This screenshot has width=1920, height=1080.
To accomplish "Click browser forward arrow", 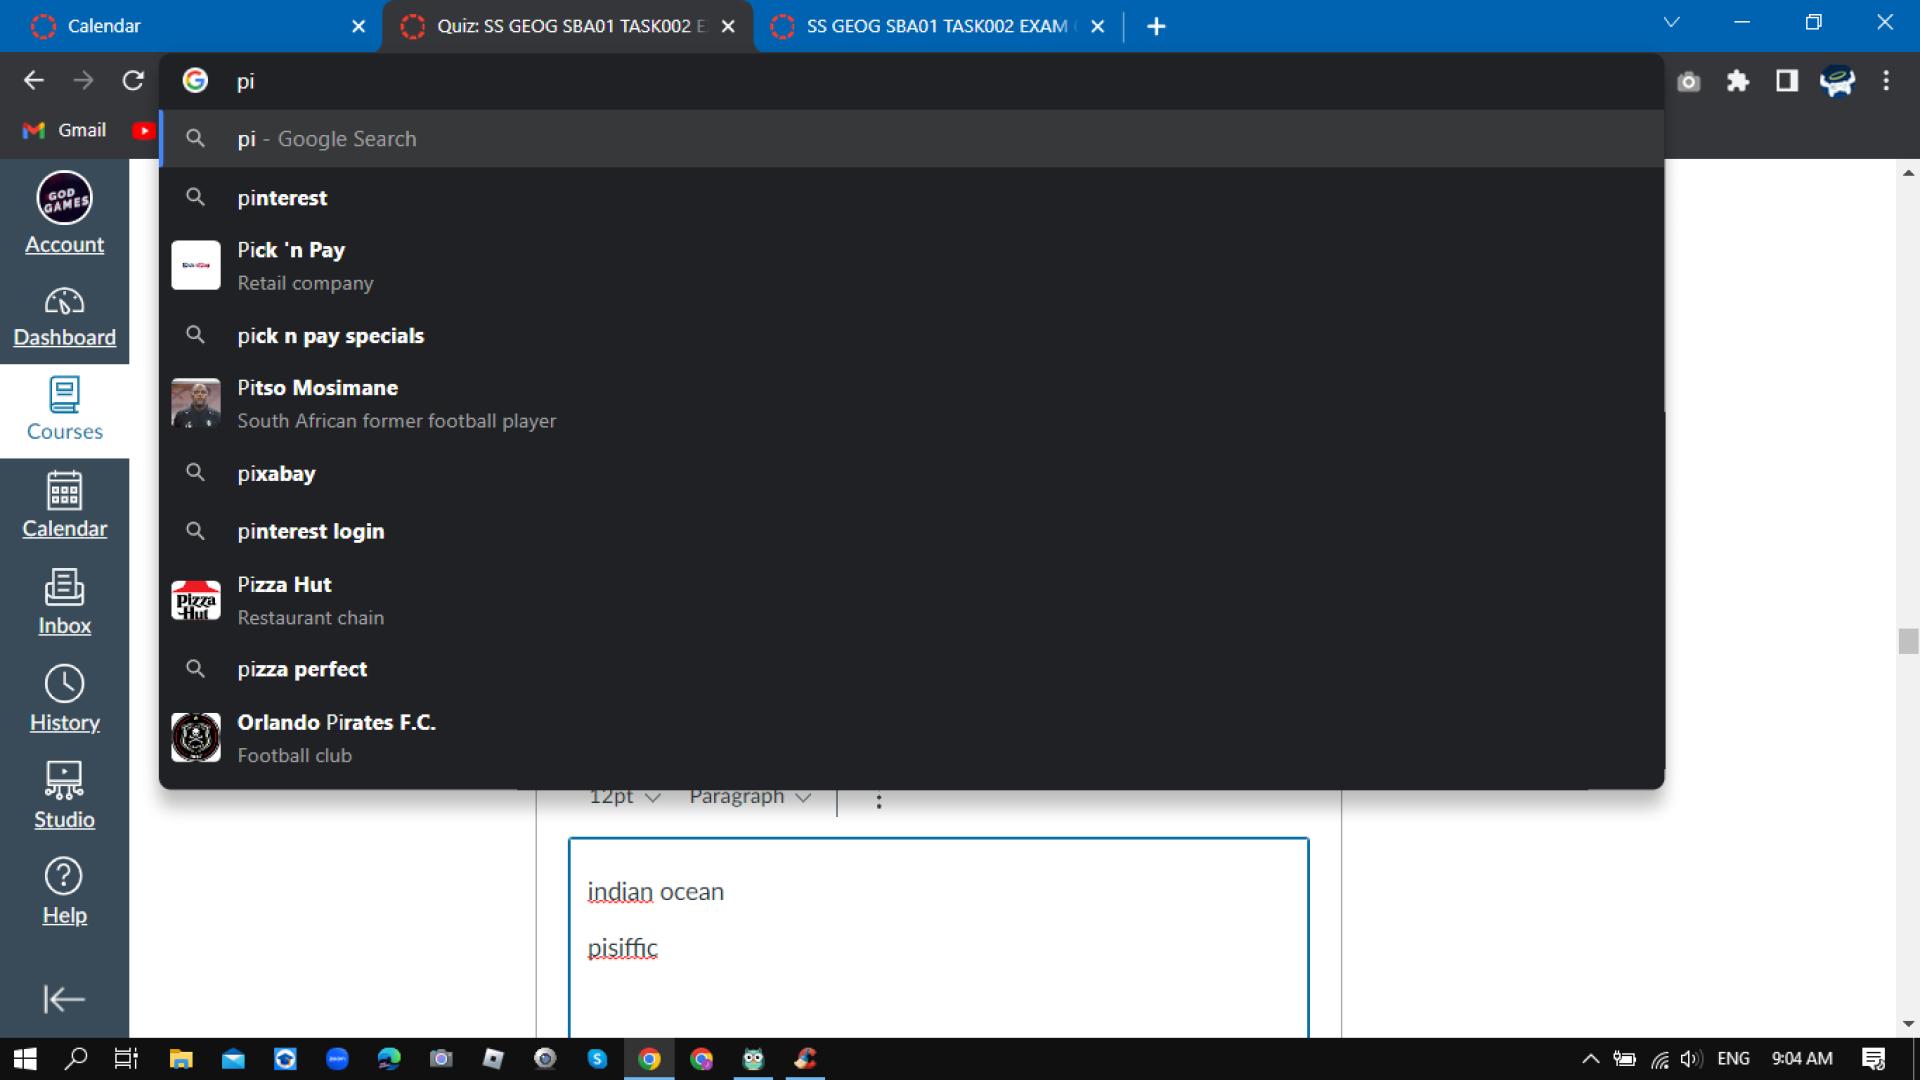I will point(83,81).
